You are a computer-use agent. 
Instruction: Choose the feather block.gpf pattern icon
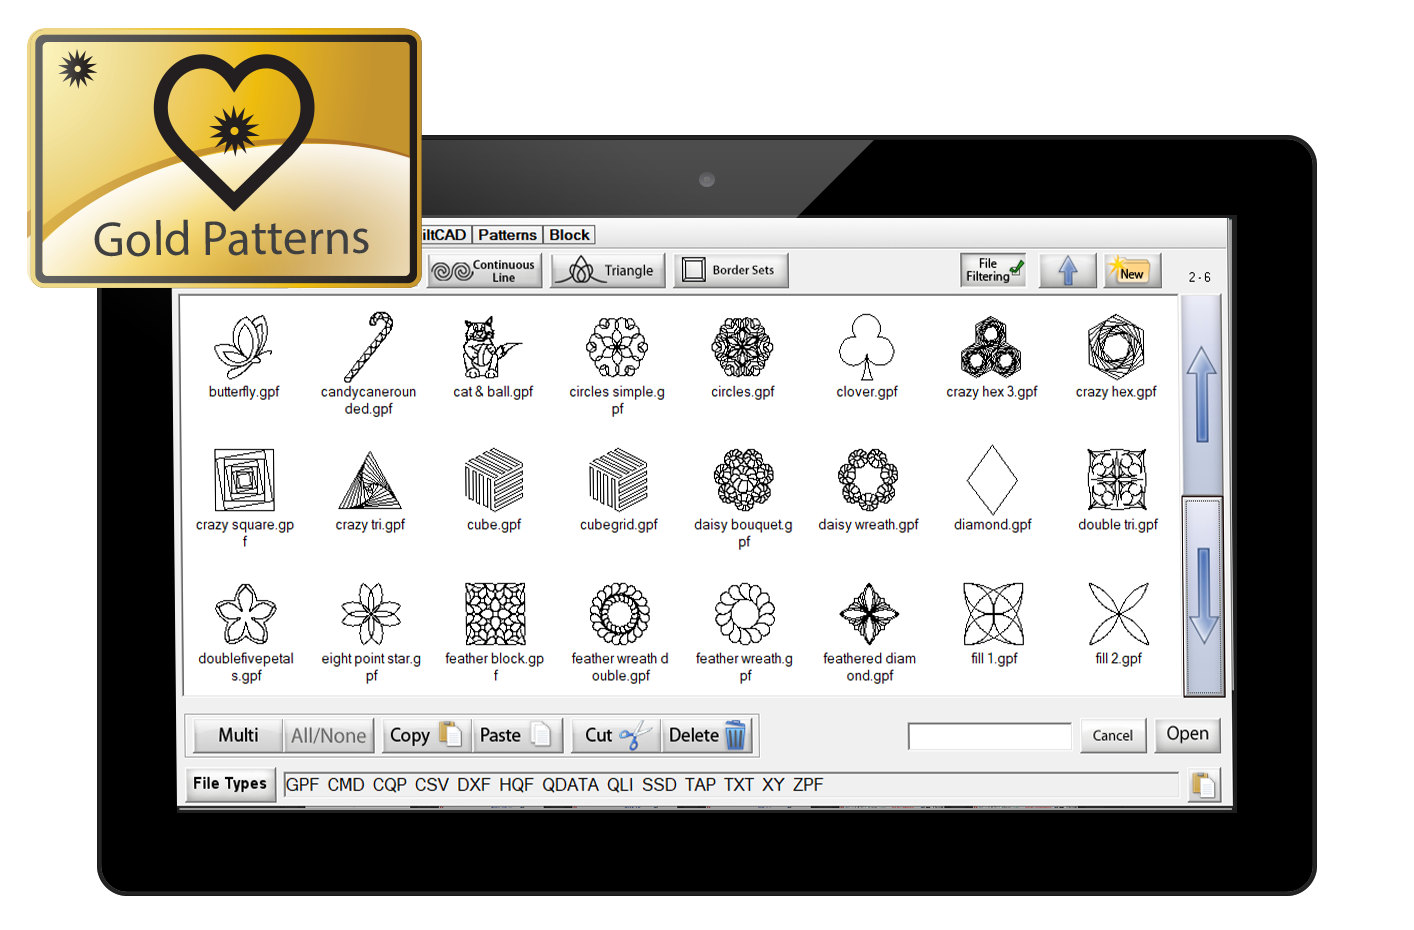point(495,614)
